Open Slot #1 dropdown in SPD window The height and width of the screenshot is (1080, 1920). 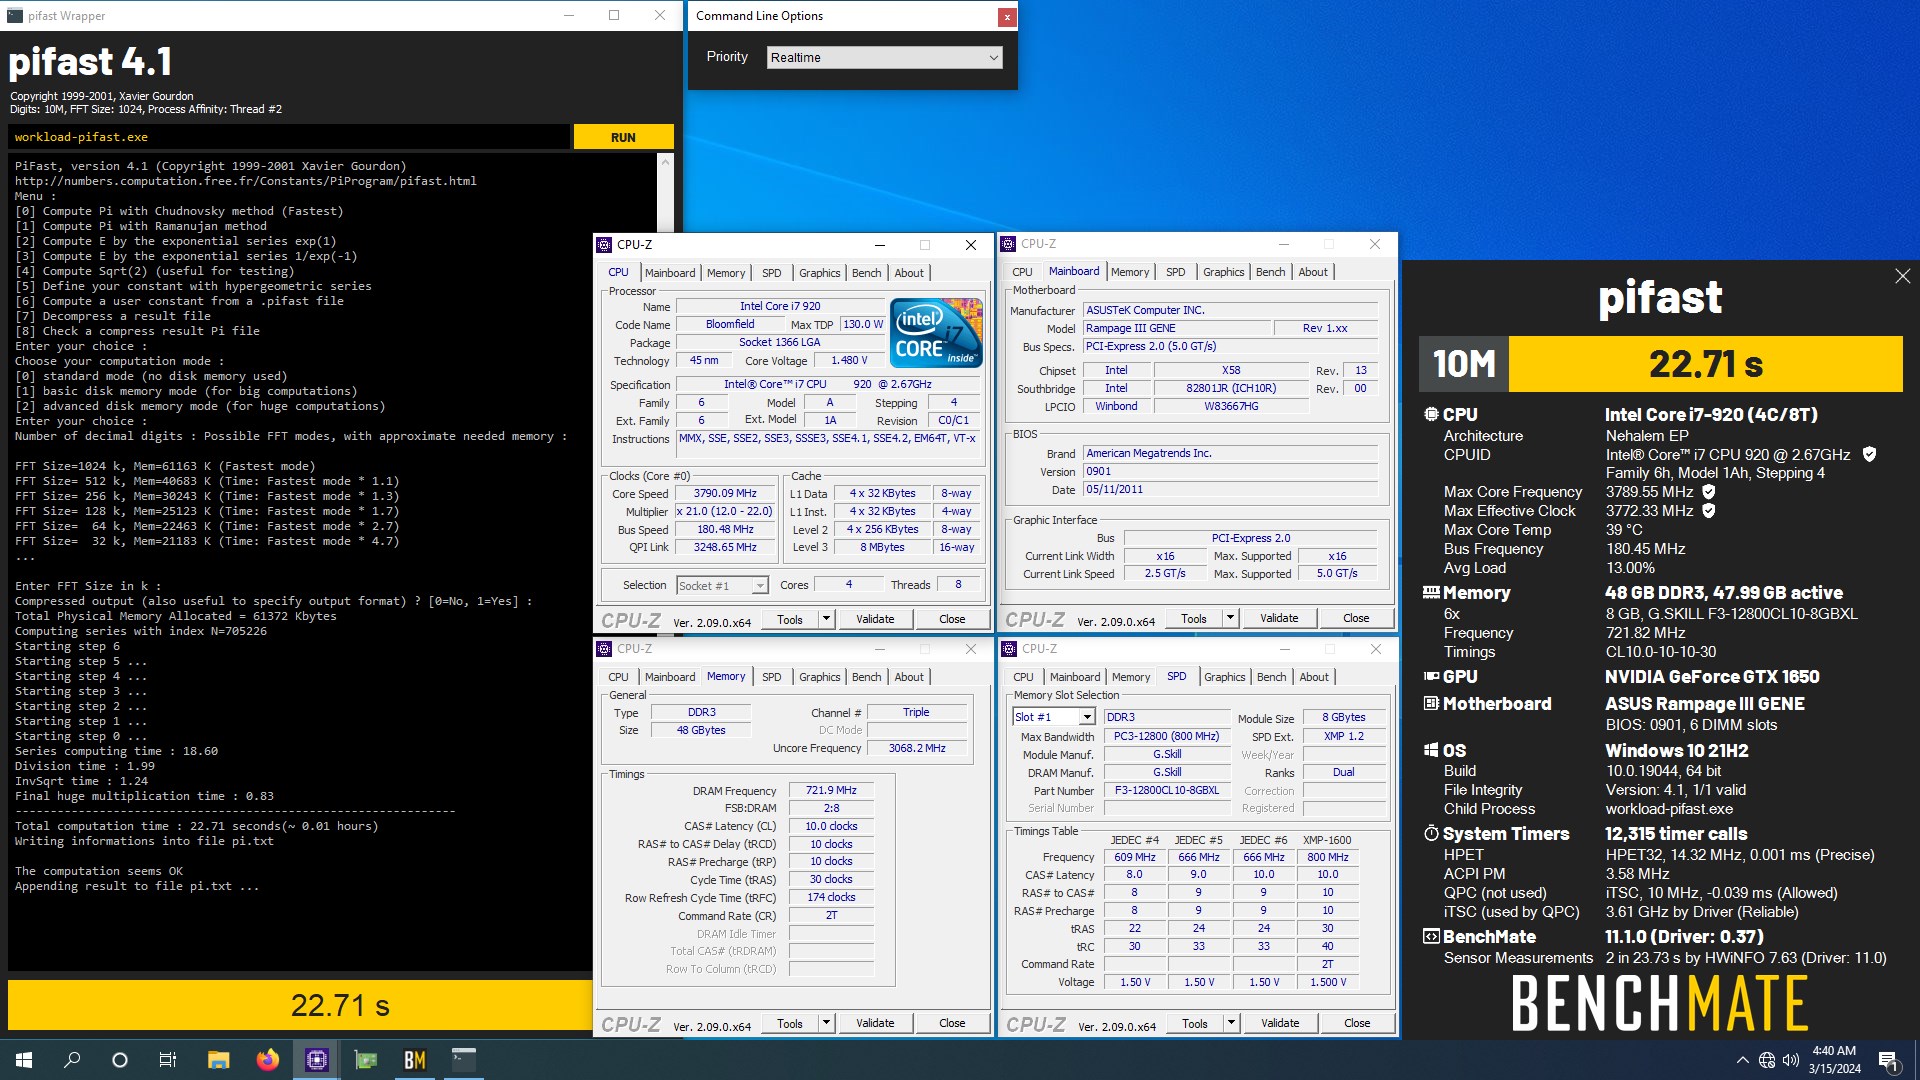[1054, 717]
